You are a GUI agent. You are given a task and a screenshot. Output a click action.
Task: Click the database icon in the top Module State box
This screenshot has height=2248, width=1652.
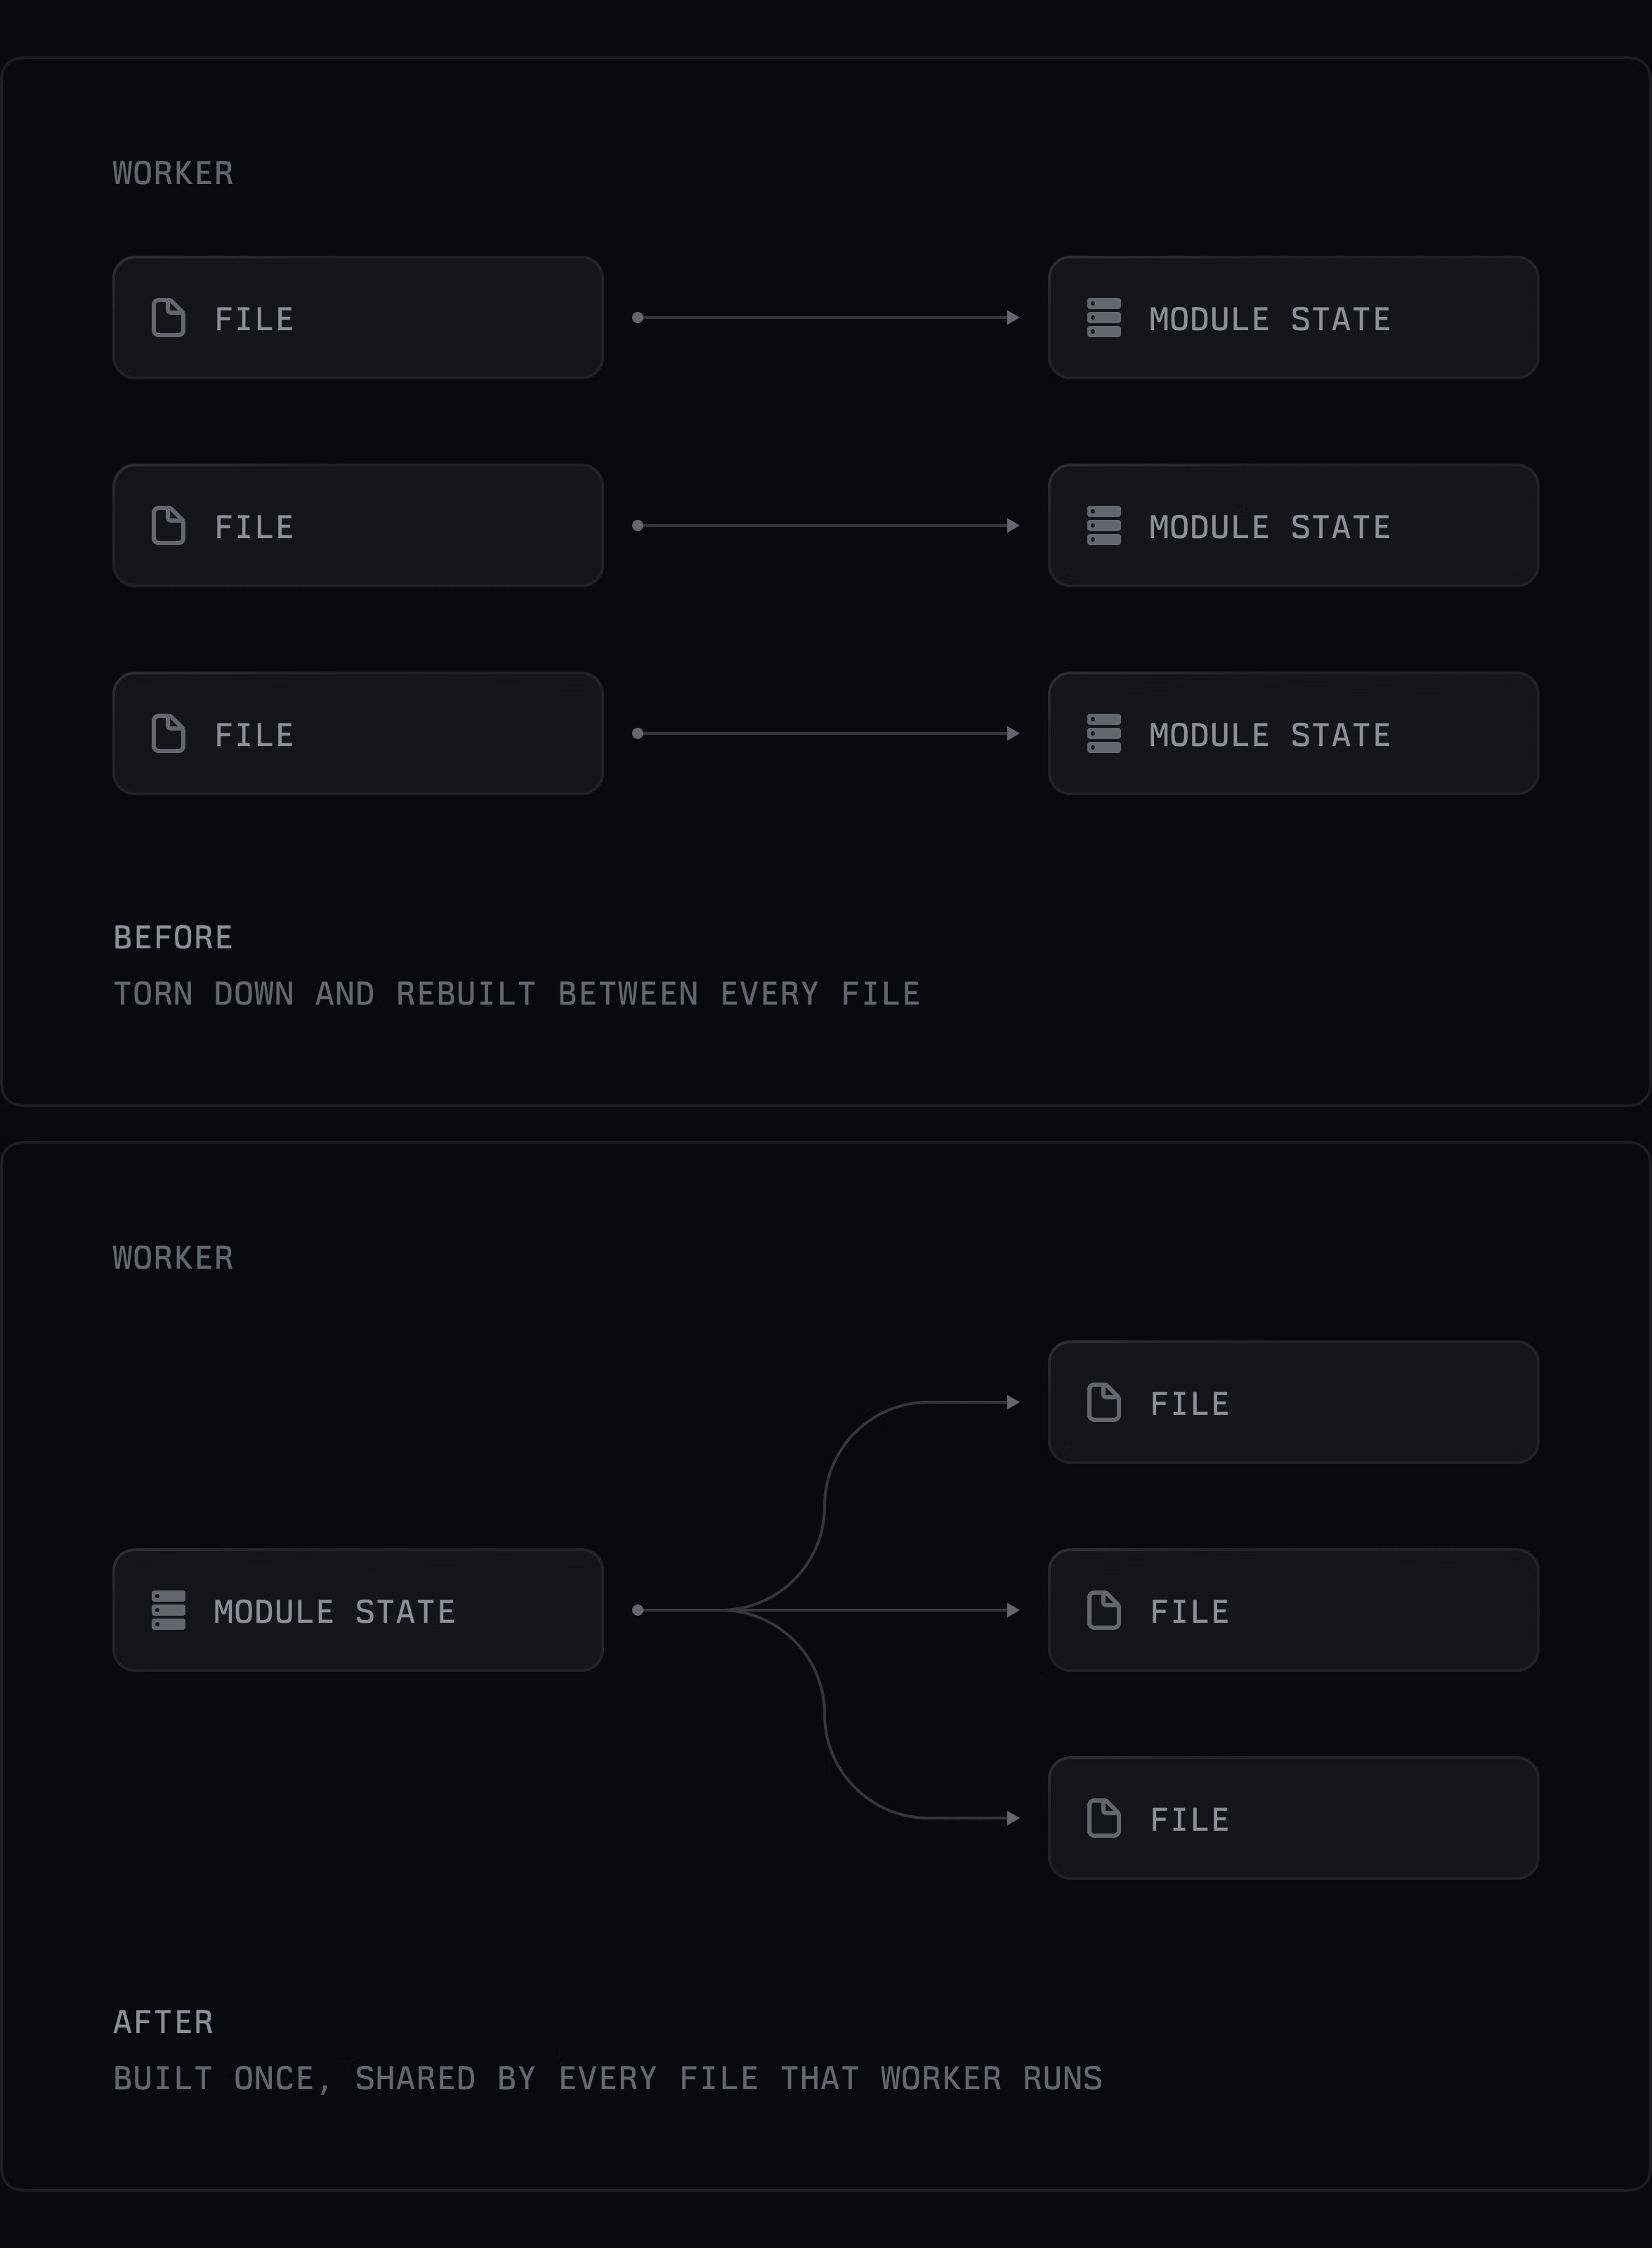(1104, 318)
